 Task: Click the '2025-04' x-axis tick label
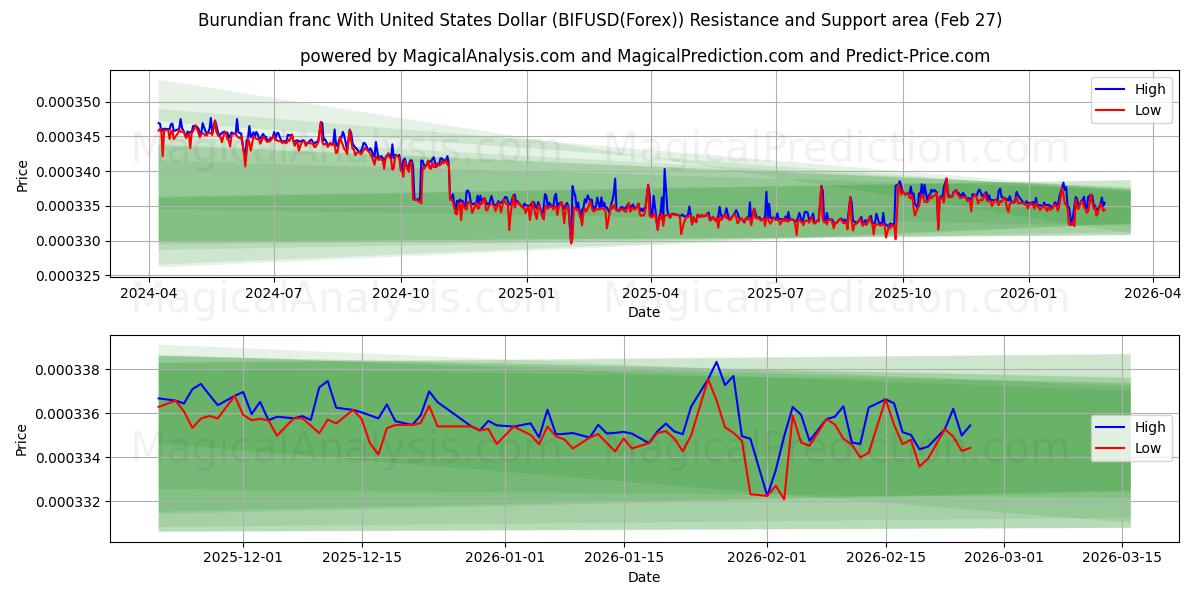click(651, 294)
